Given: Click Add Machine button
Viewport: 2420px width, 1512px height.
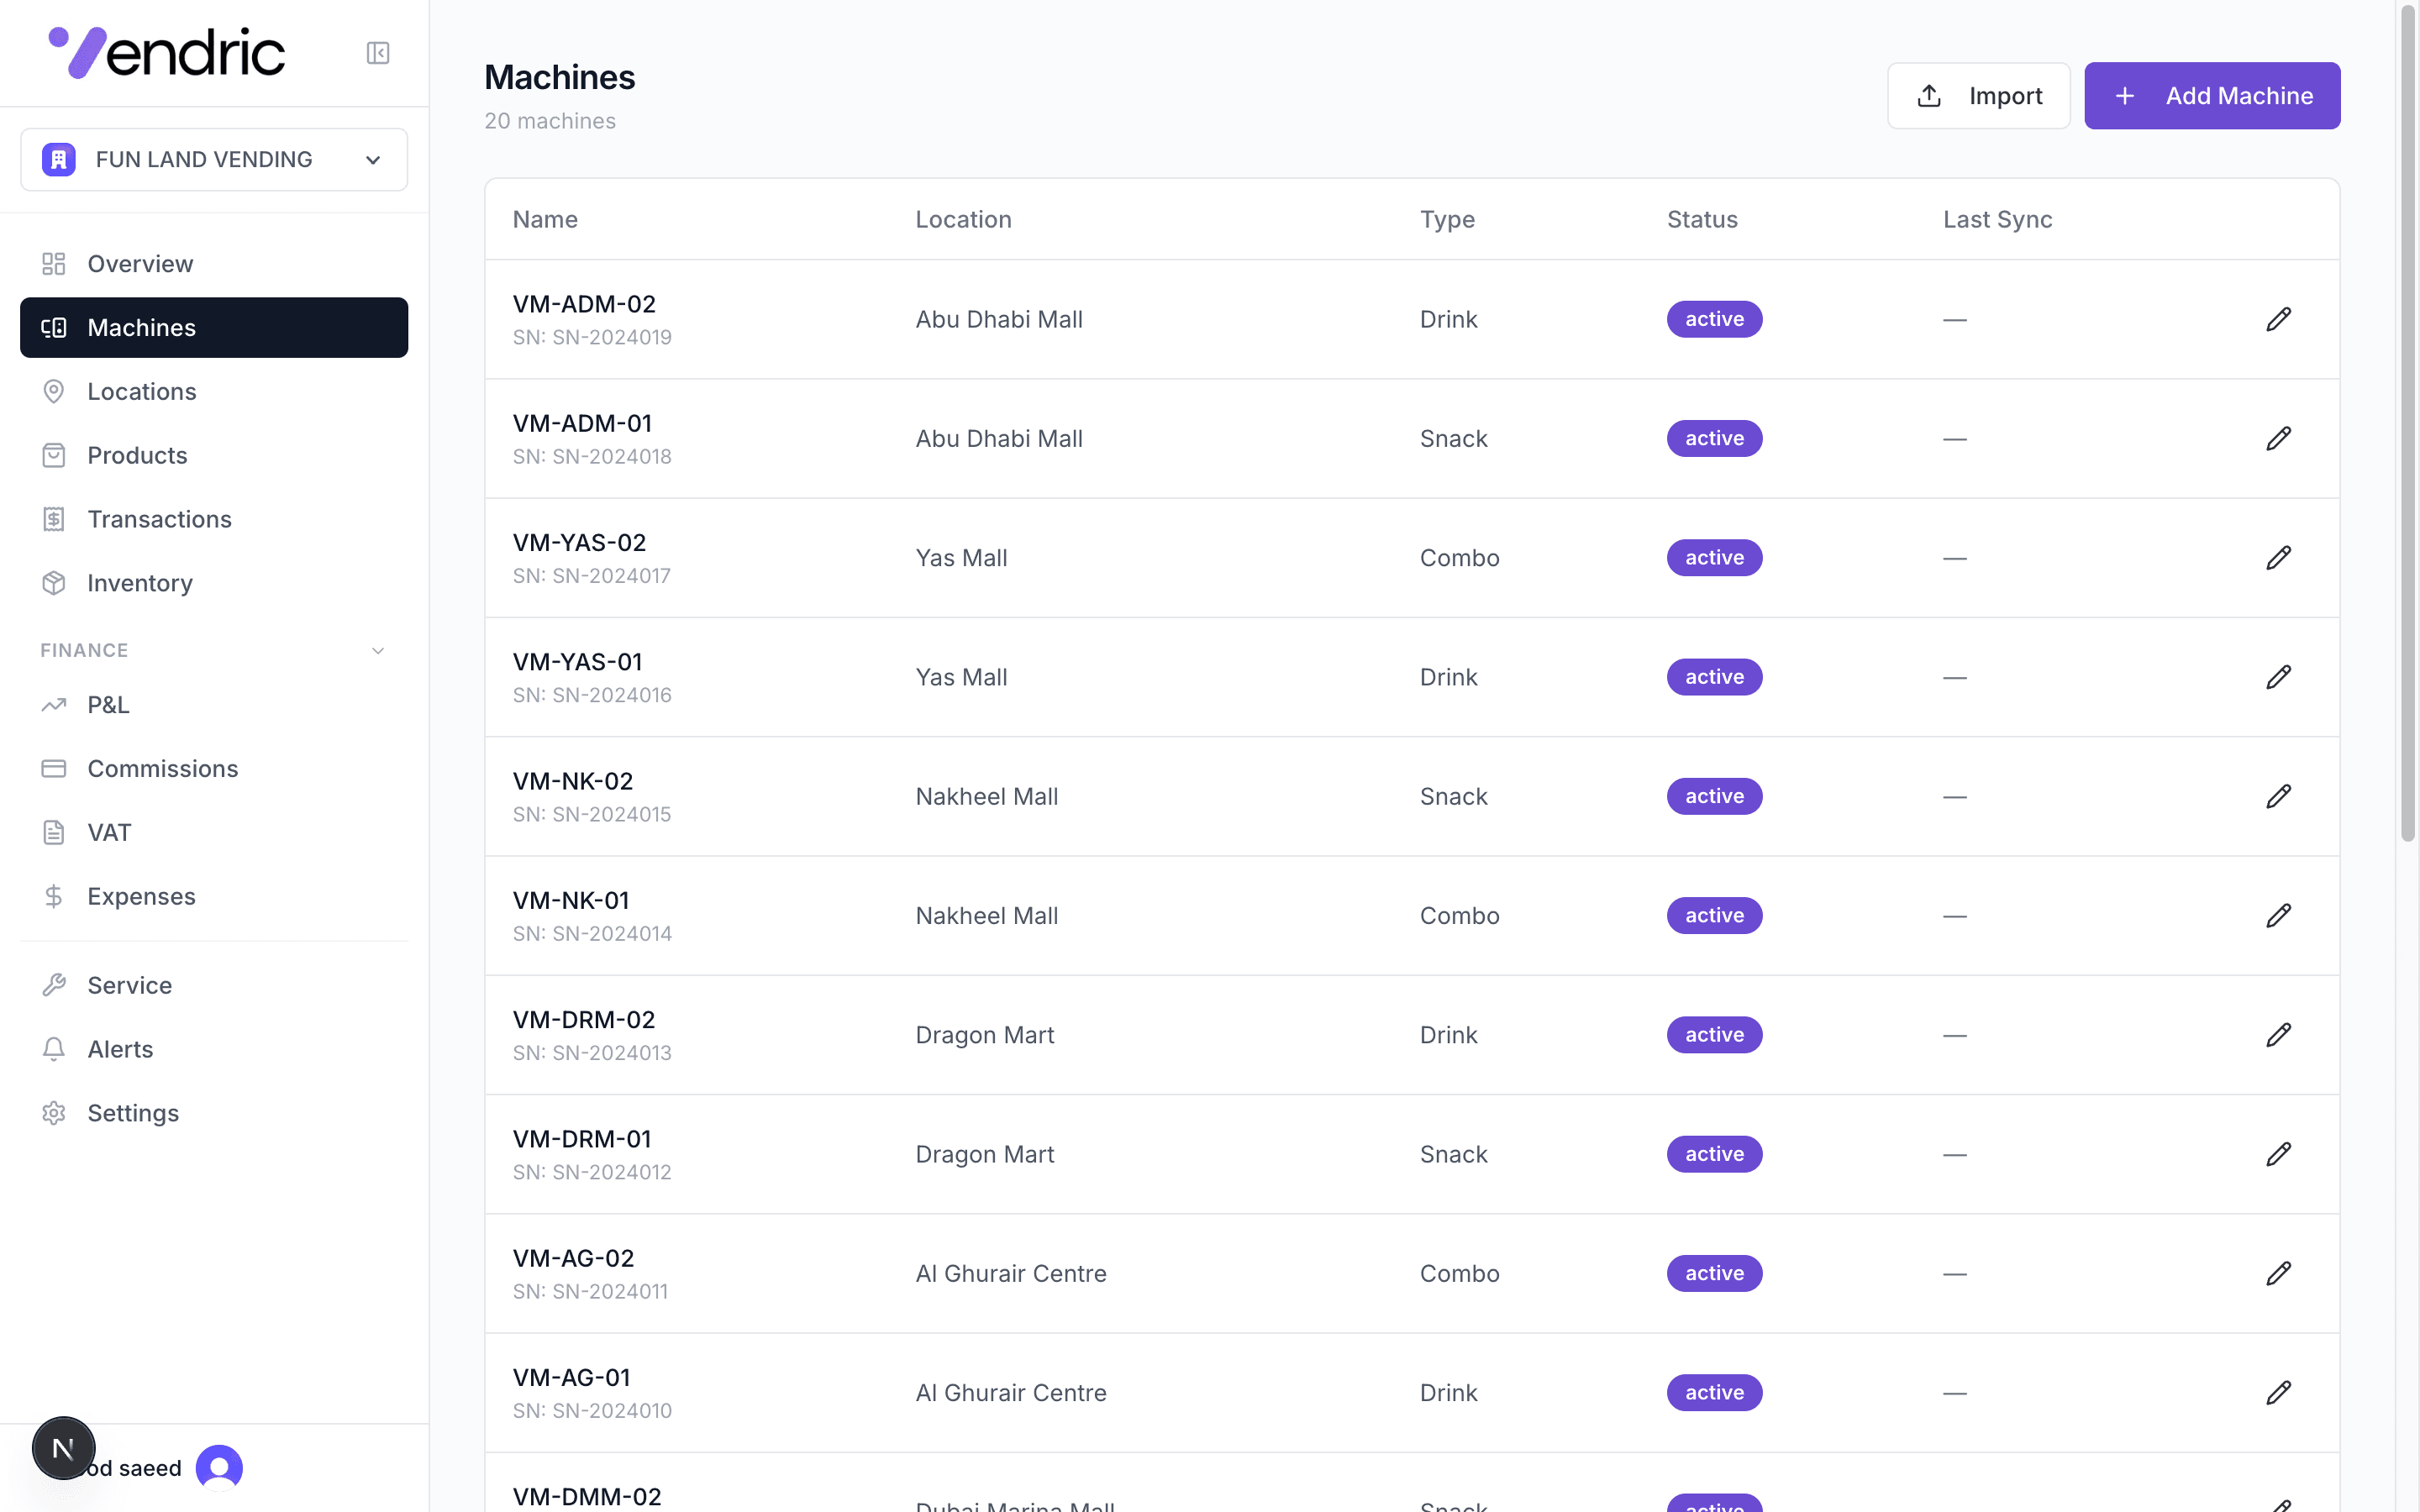Looking at the screenshot, I should pyautogui.click(x=2211, y=96).
